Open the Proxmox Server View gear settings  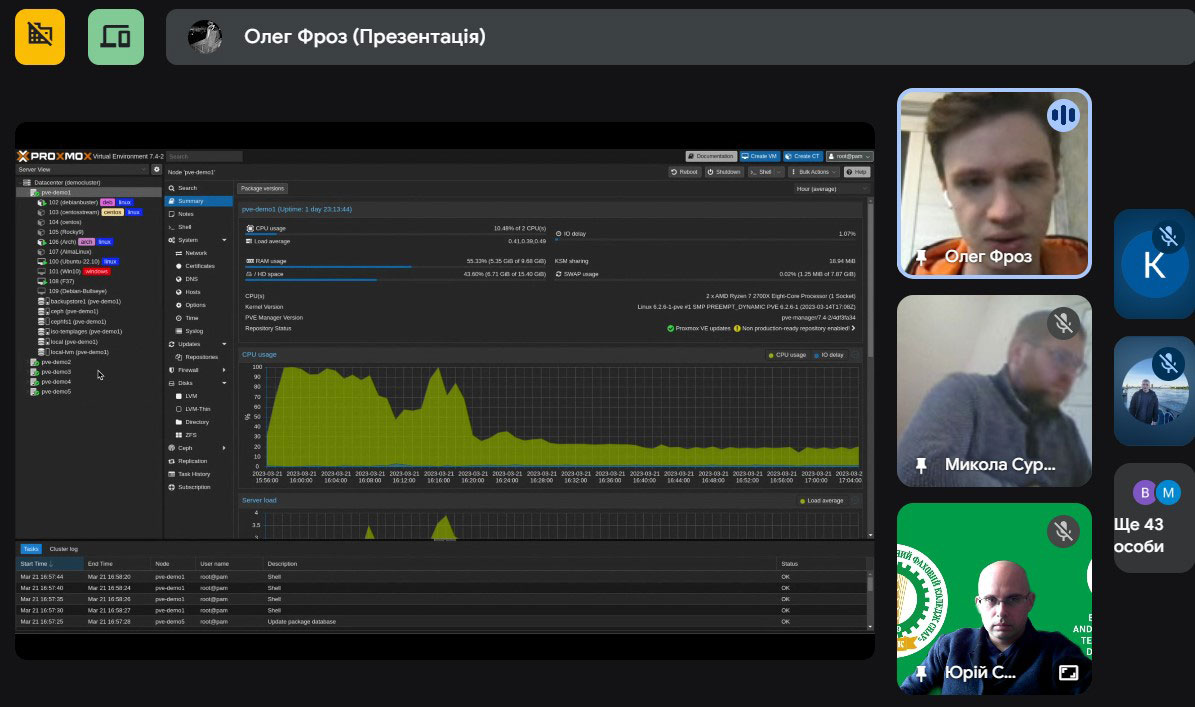tap(156, 170)
